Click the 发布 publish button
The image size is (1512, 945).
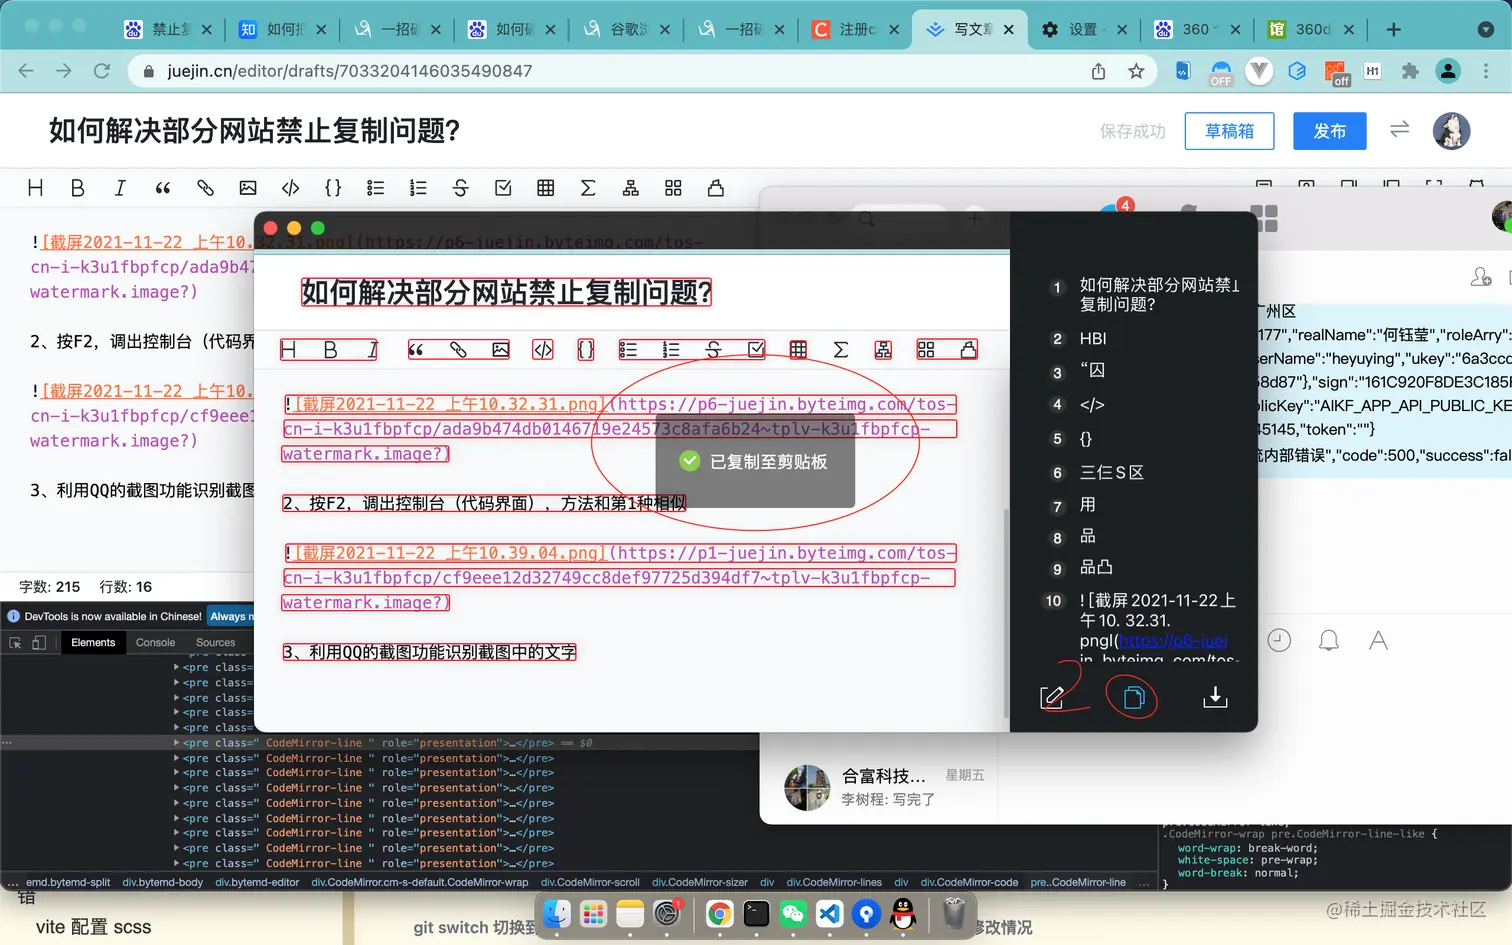pos(1329,131)
